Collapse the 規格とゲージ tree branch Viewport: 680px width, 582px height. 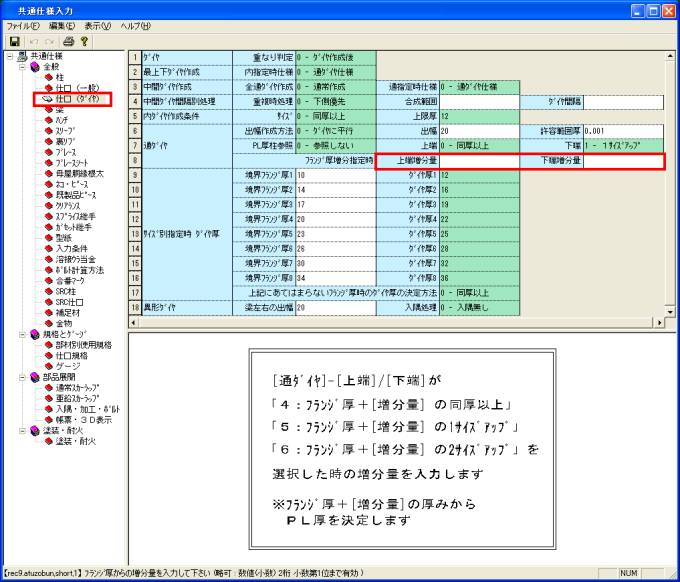pyautogui.click(x=23, y=334)
